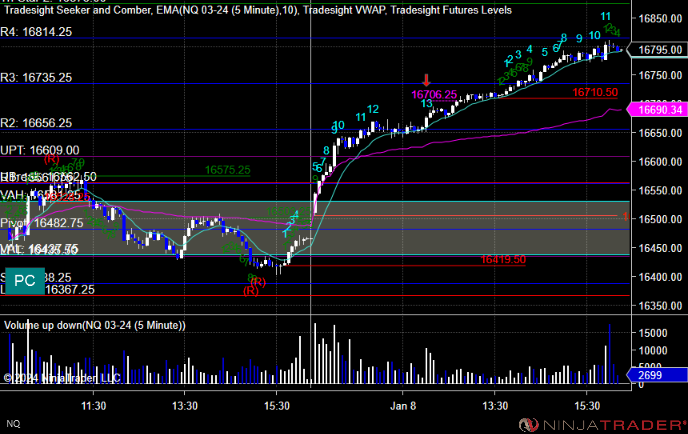Click the 16400.00 price axis label
This screenshot has width=688, height=434.
coord(660,277)
